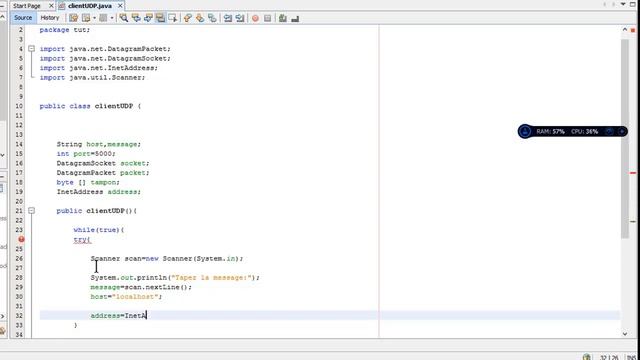Toggle Highlight Search in editor toolbar

point(160,18)
